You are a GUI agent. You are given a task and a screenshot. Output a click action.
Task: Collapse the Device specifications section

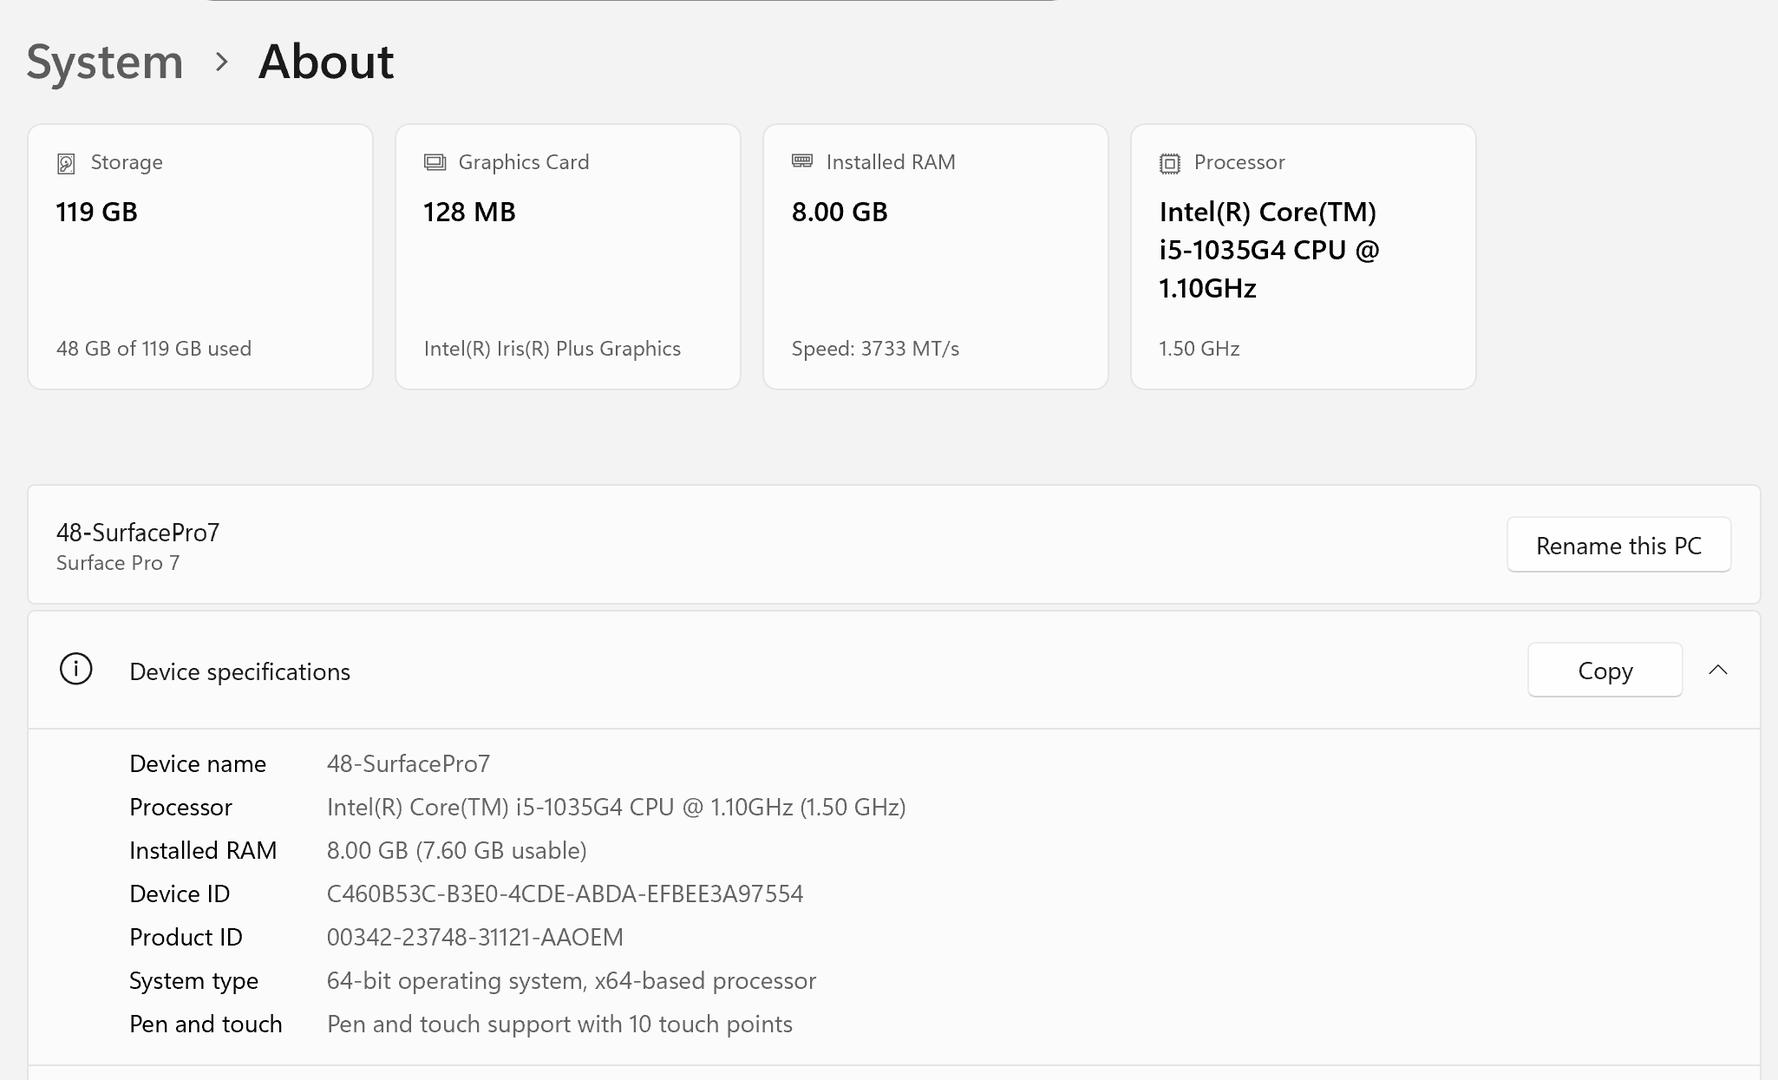coord(1718,670)
